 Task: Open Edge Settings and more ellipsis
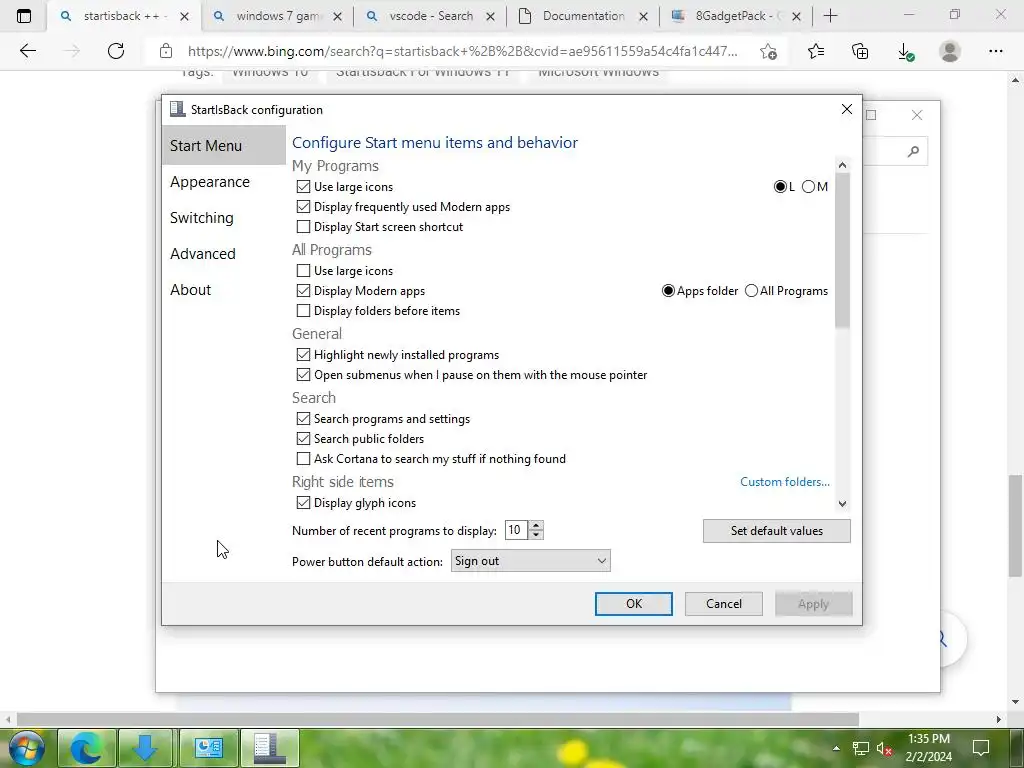click(995, 51)
